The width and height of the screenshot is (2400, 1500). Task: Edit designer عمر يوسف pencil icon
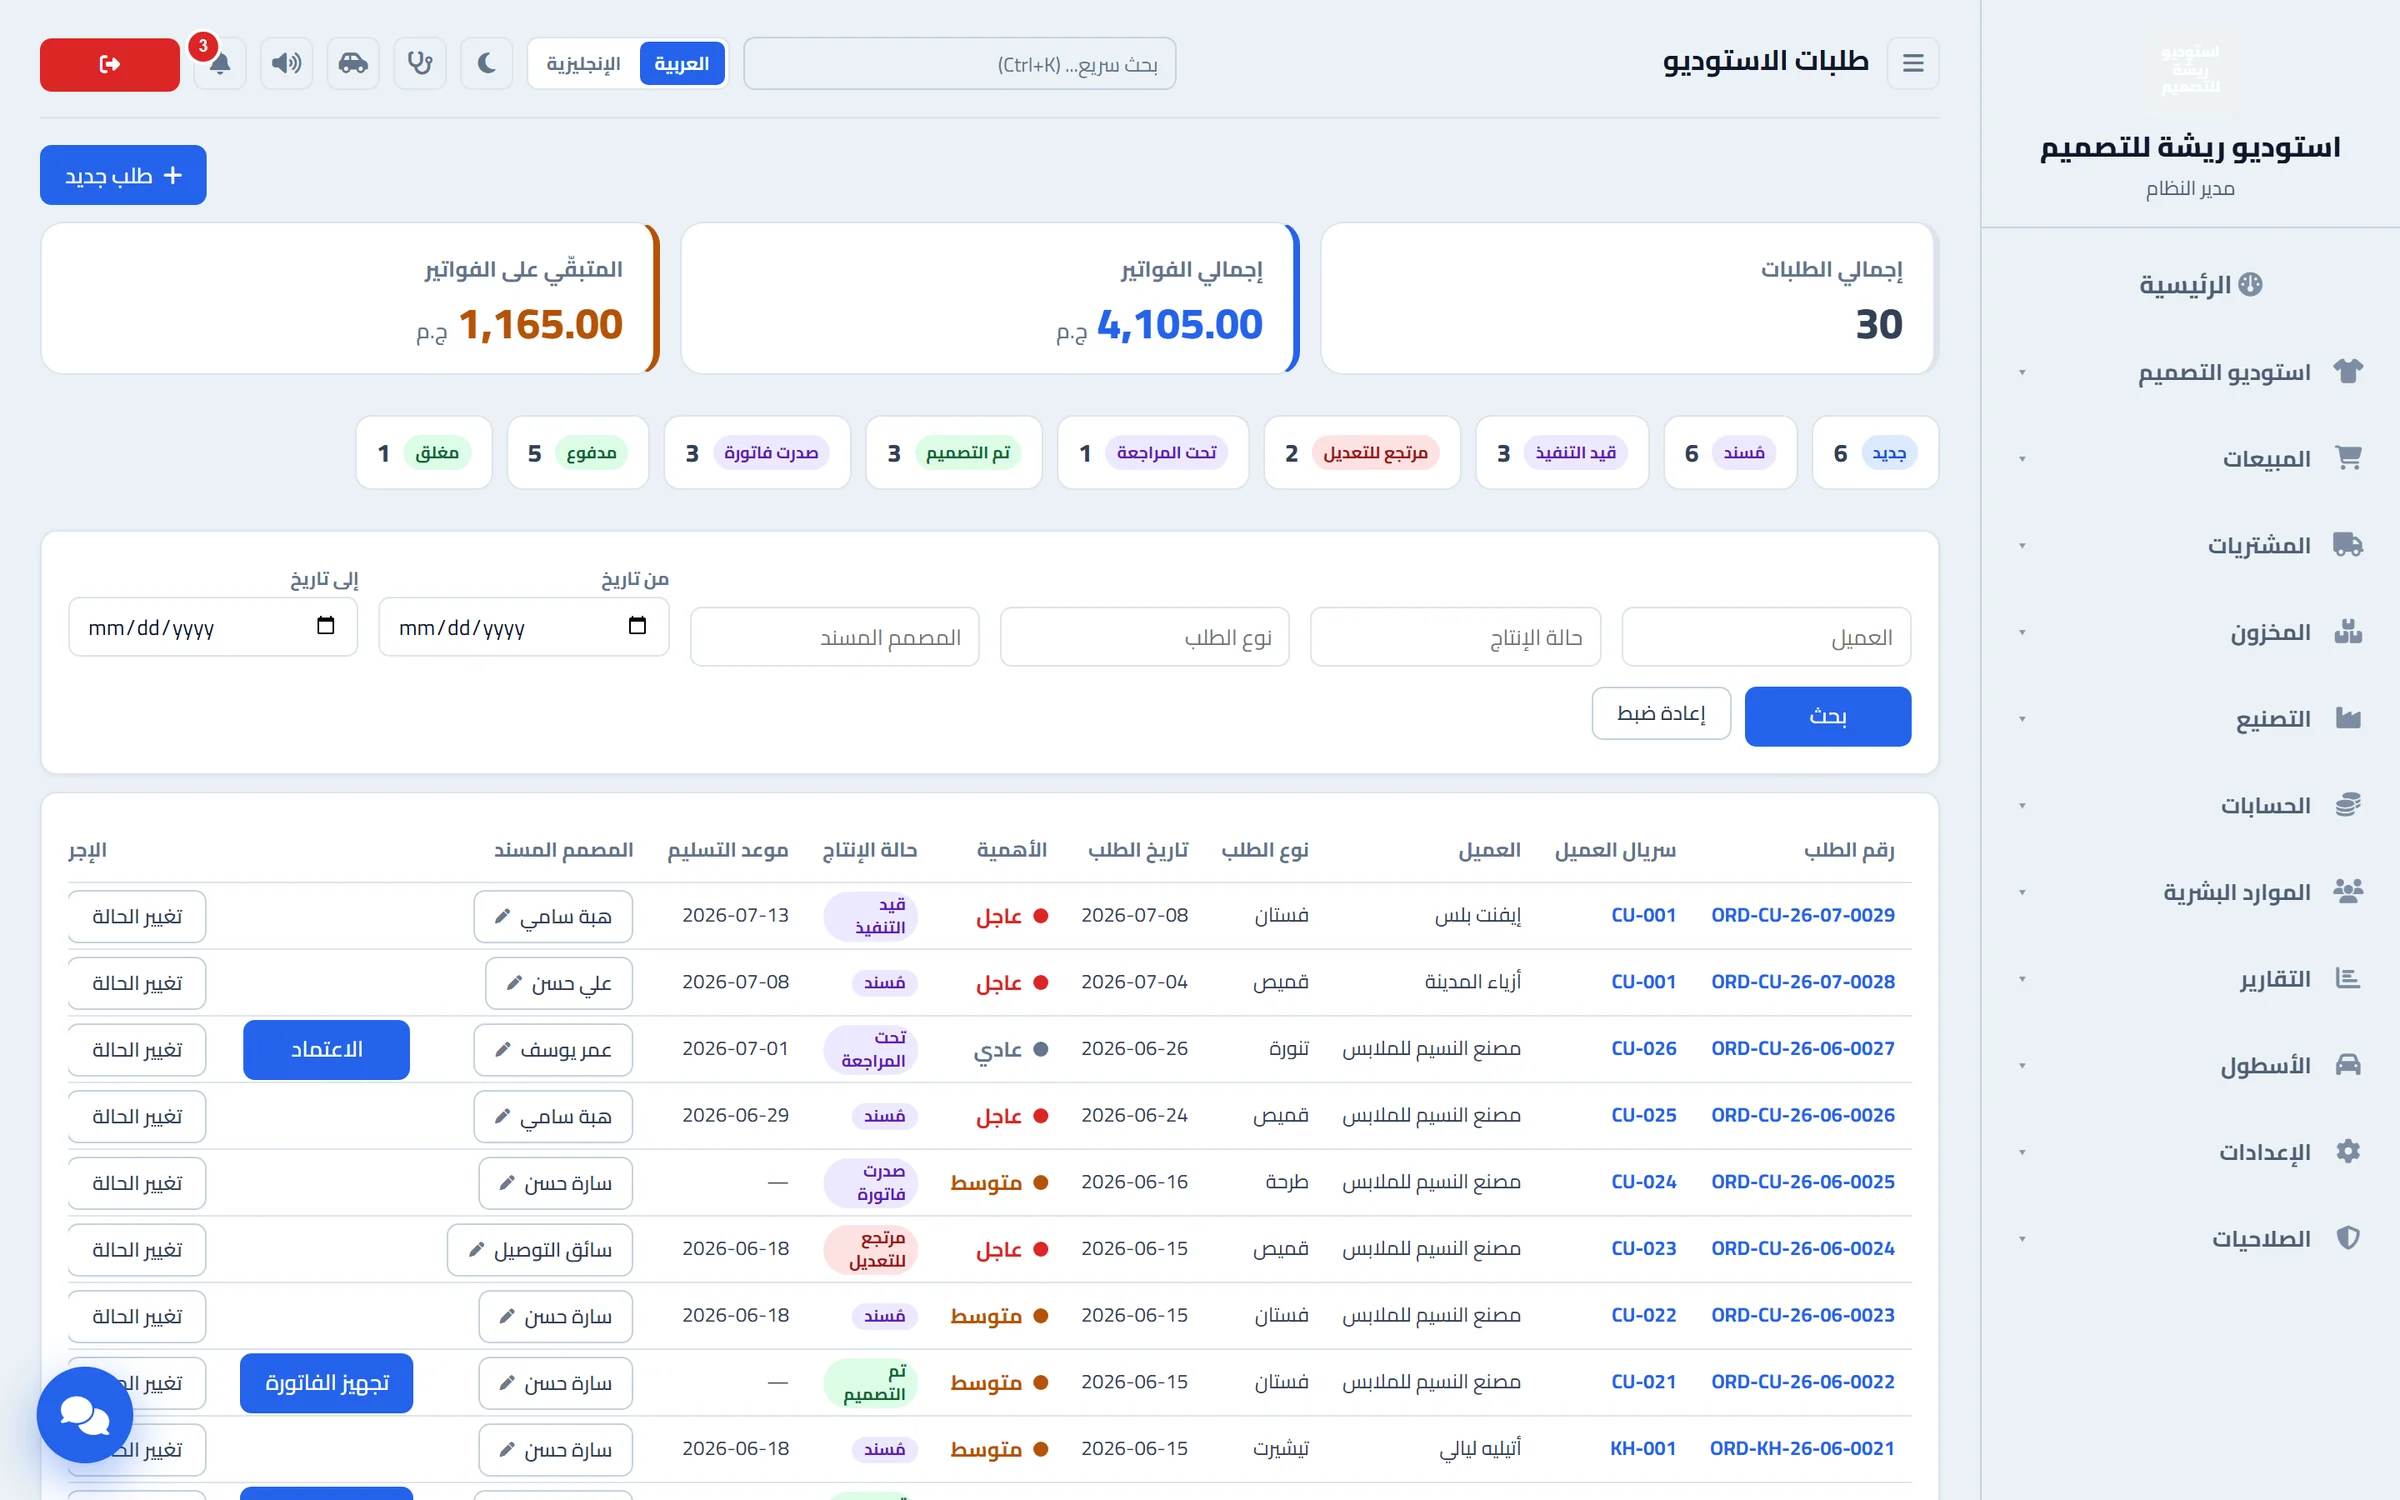(502, 1050)
